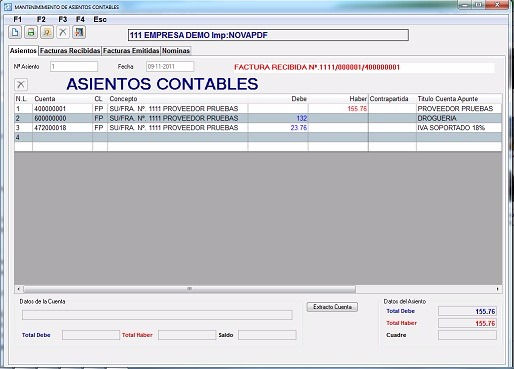Screen dimensions: 514x369
Task: Click the Fecha date field
Action: tap(170, 66)
